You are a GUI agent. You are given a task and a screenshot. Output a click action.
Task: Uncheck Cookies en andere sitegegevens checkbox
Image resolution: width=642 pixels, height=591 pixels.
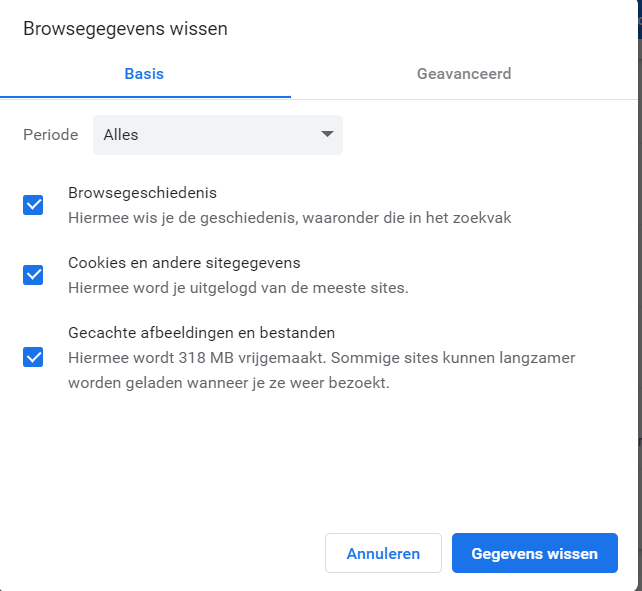tap(33, 275)
